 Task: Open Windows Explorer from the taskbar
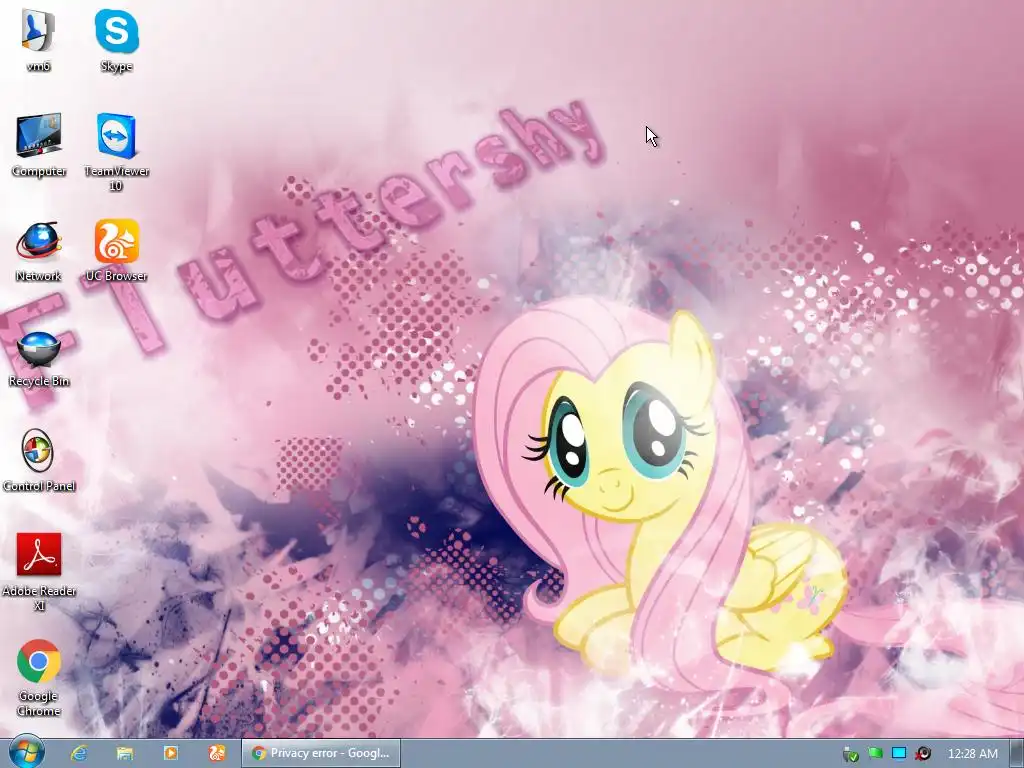tap(125, 754)
